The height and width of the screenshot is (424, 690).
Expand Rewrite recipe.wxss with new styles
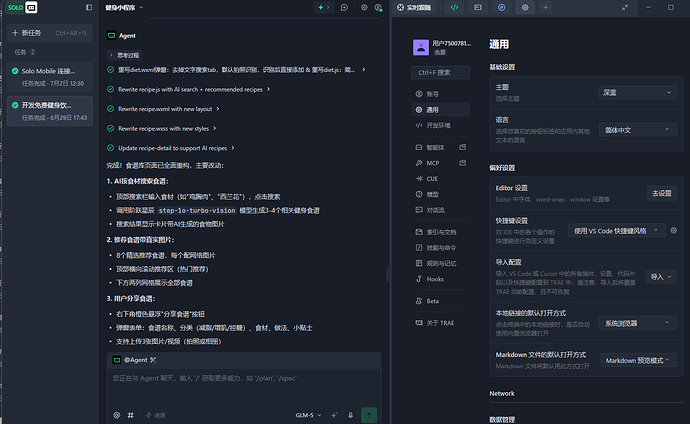(x=162, y=128)
